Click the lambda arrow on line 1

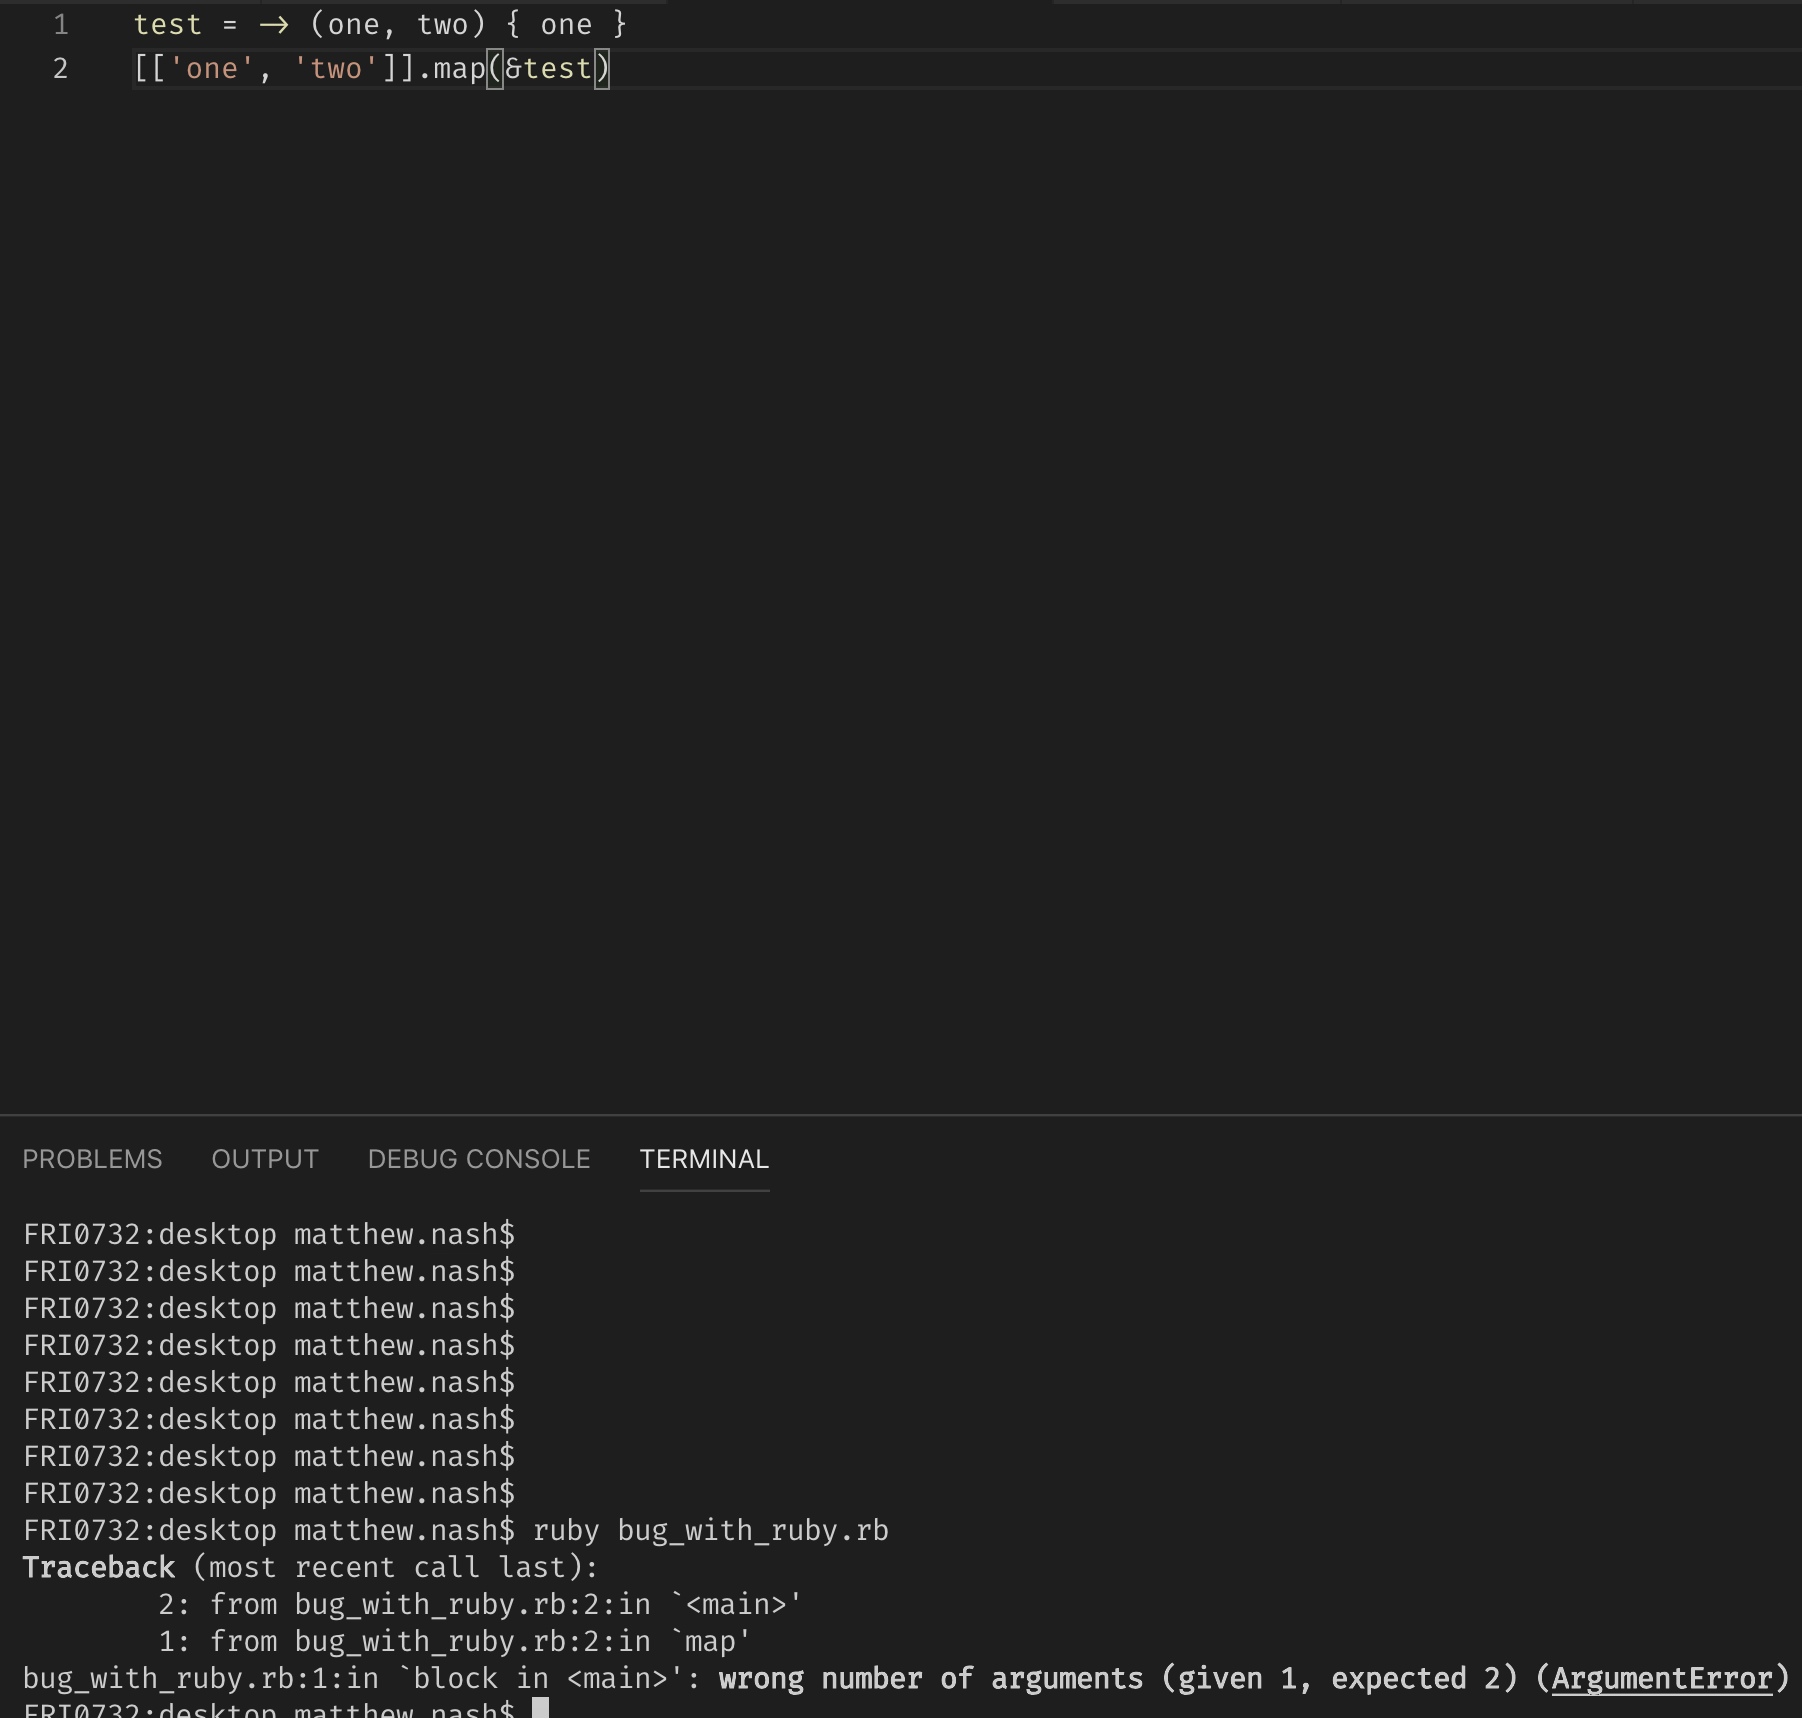[273, 25]
